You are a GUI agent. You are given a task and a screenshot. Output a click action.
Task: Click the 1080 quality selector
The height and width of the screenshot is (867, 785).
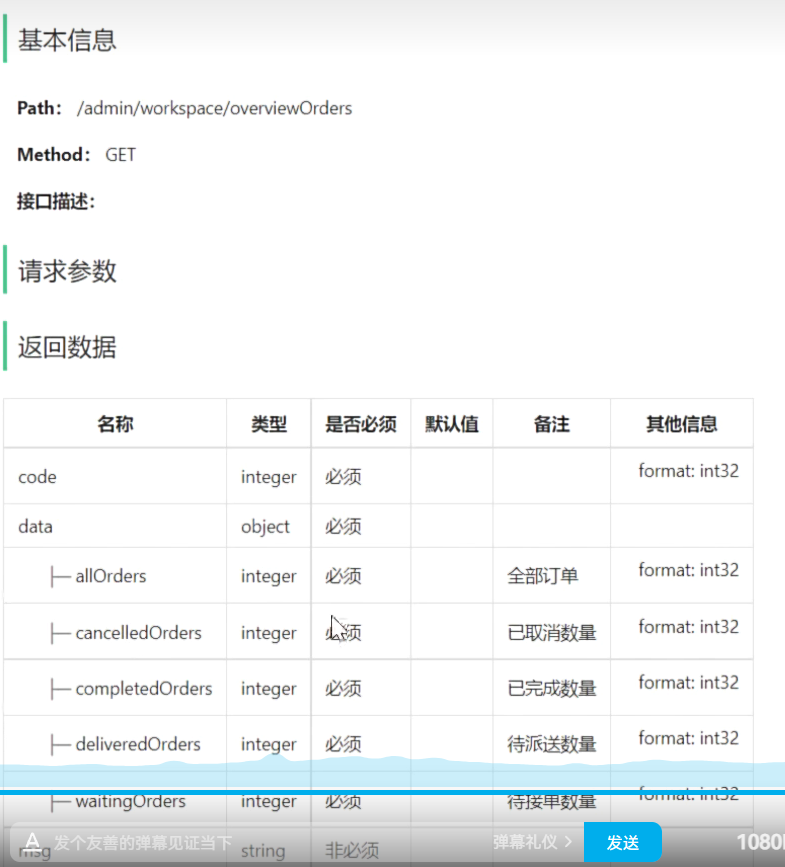[x=760, y=842]
